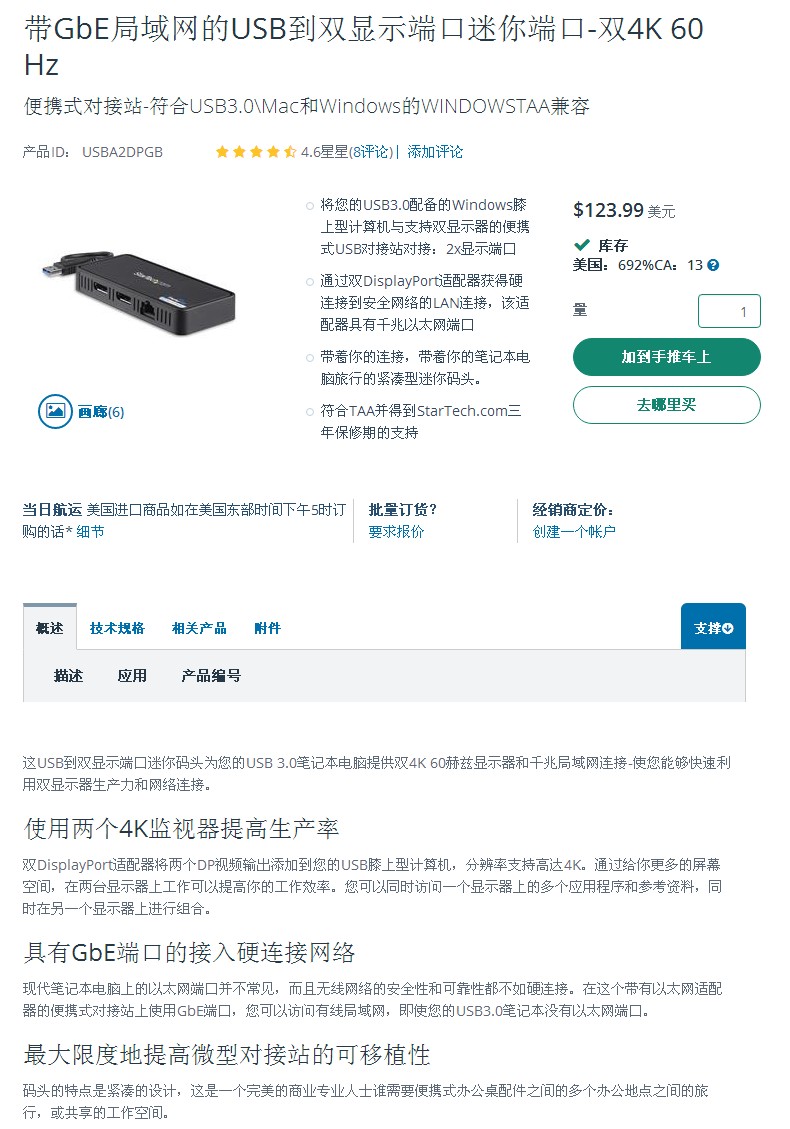
Task: Click the 创建一个帐户 create account link
Action: point(574,531)
